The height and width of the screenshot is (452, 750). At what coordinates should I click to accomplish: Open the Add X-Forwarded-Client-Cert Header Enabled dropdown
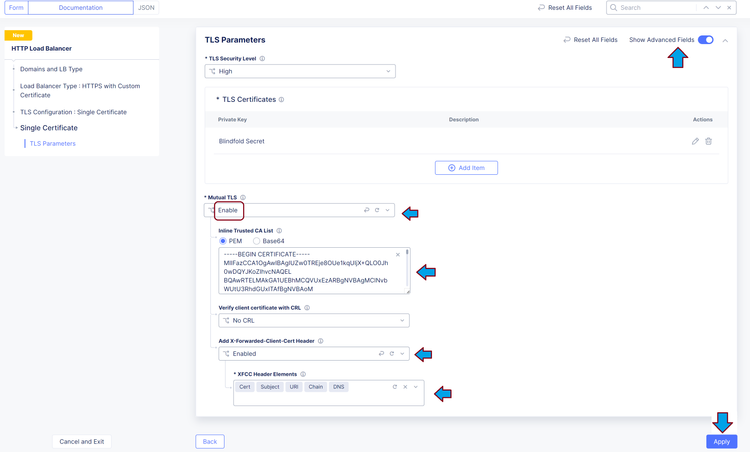tap(314, 353)
